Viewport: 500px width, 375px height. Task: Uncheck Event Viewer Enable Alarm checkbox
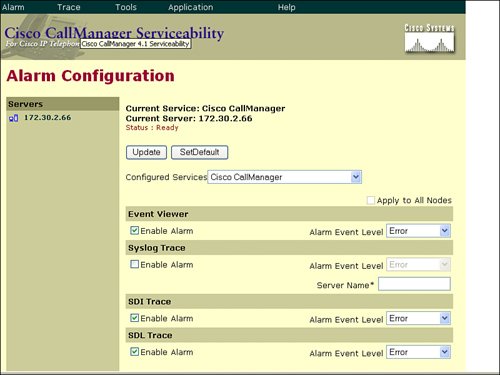click(134, 230)
